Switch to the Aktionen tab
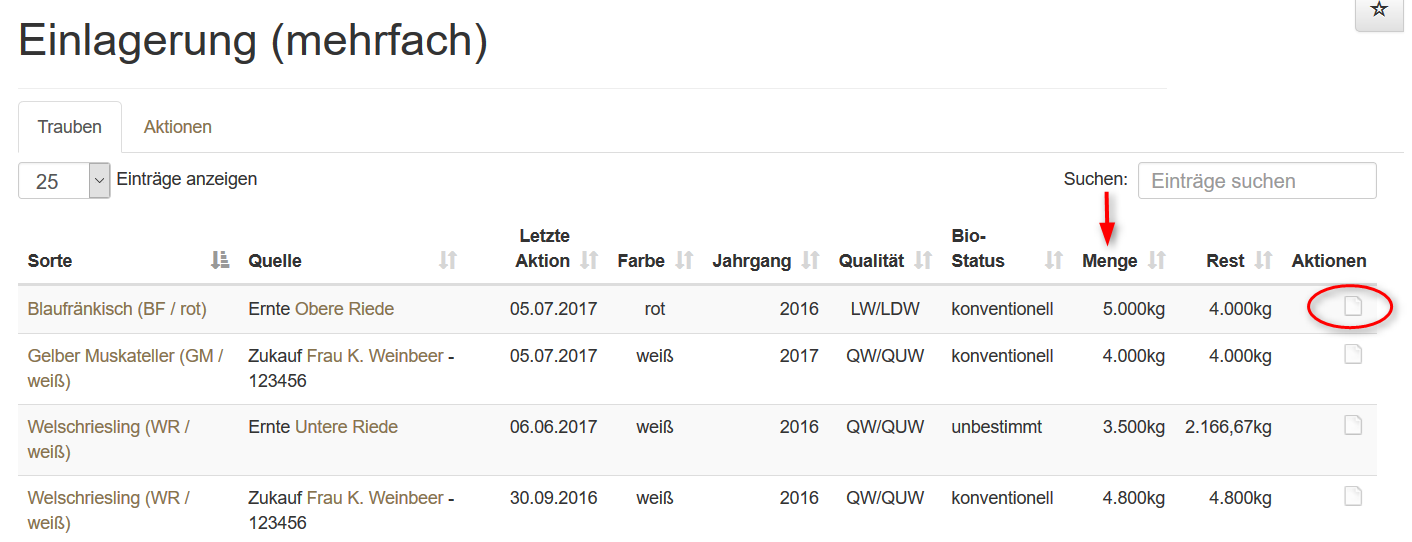Viewport: 1412px width, 542px height. (177, 127)
